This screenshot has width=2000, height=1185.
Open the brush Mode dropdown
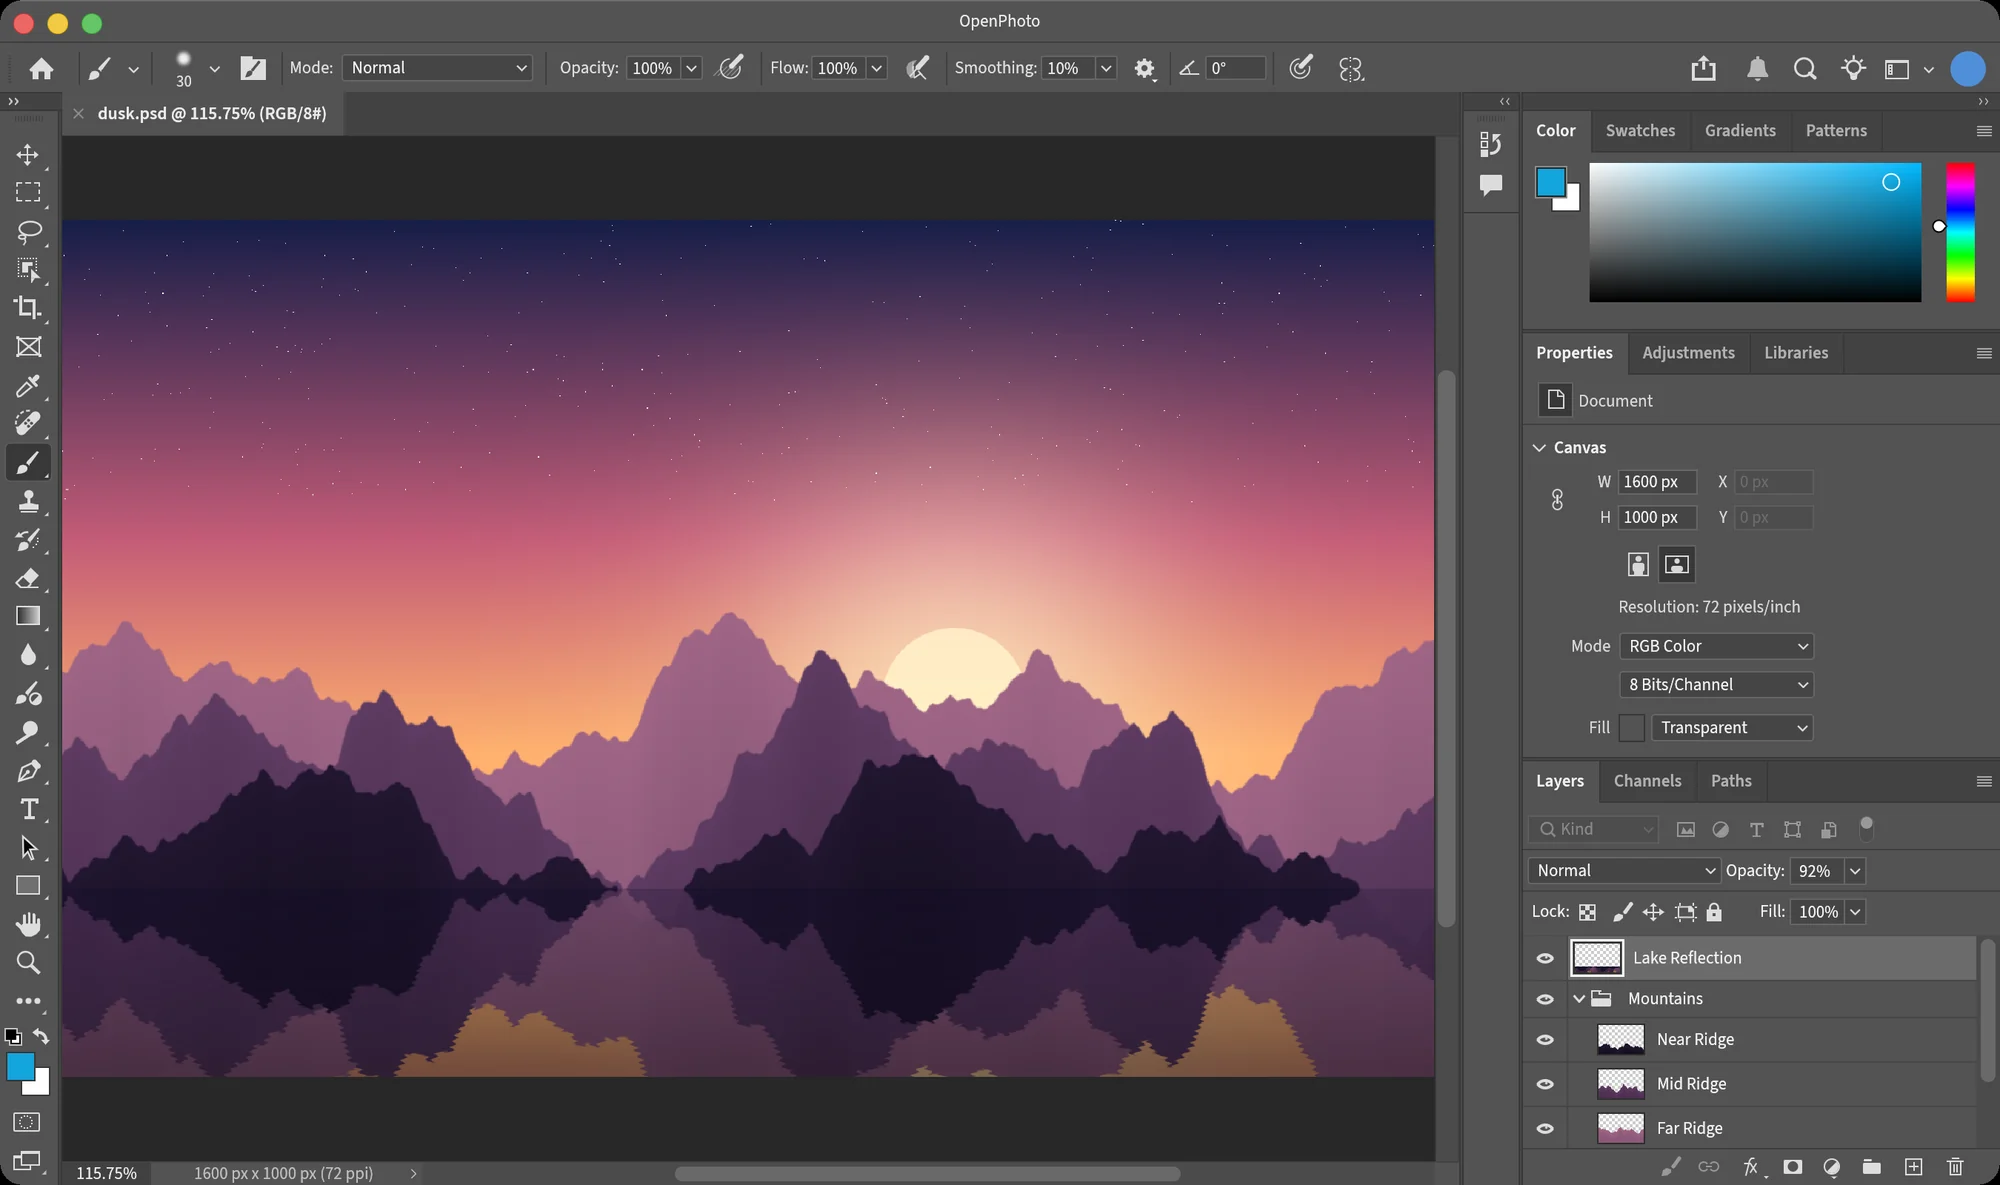437,68
